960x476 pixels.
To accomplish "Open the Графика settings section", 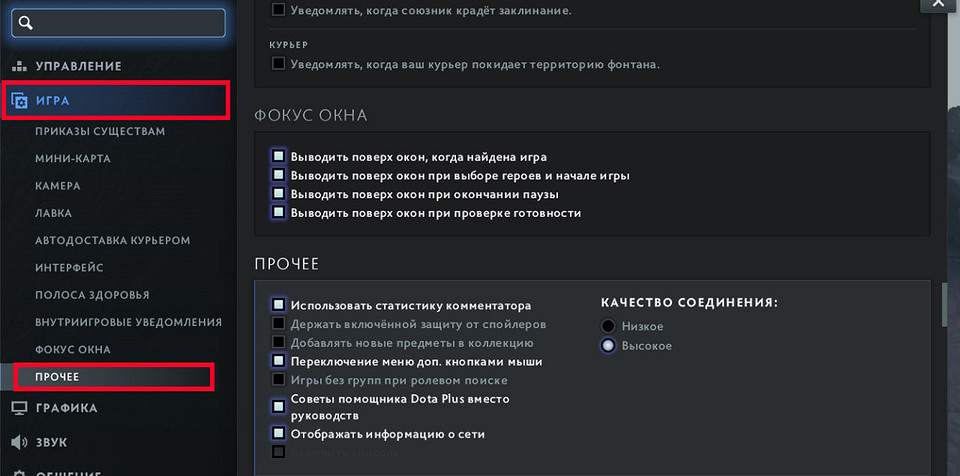I will coord(66,408).
